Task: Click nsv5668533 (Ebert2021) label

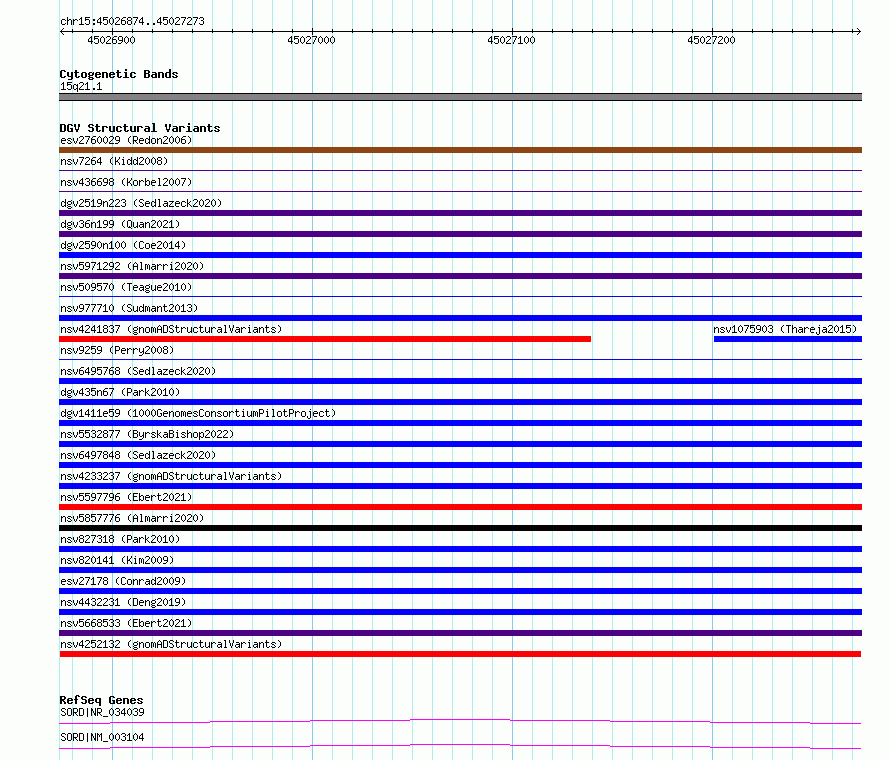Action: (x=126, y=623)
